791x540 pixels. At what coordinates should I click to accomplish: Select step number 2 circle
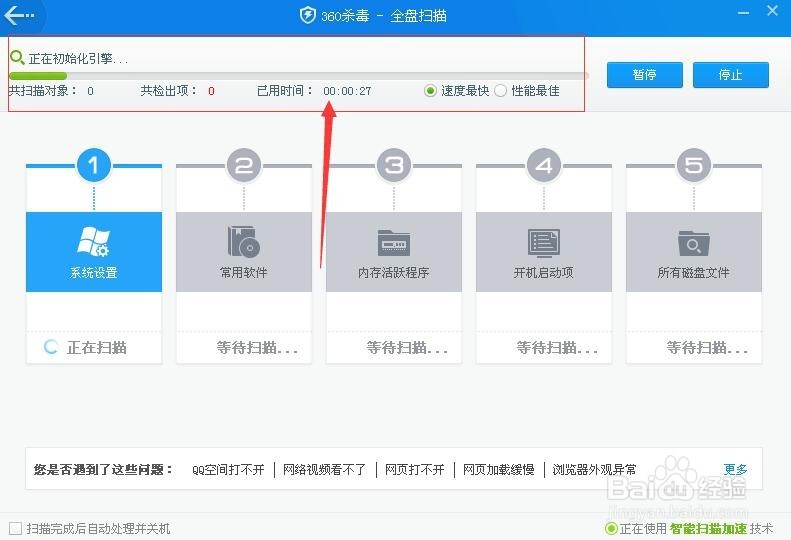[x=244, y=165]
